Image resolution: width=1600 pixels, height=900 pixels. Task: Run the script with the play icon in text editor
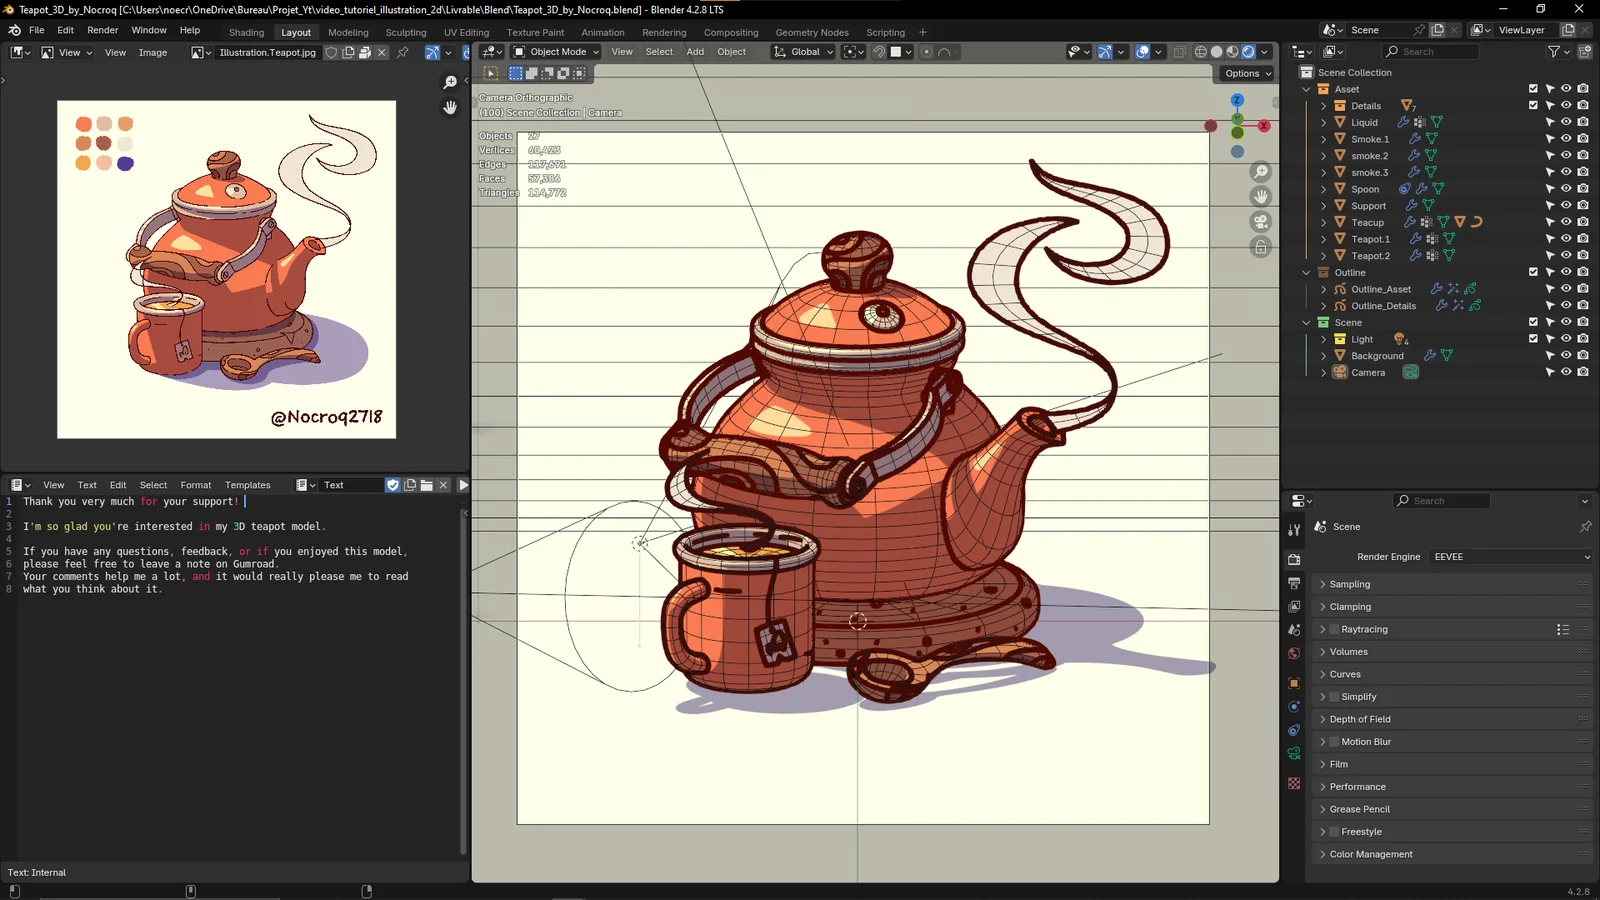[x=462, y=485]
